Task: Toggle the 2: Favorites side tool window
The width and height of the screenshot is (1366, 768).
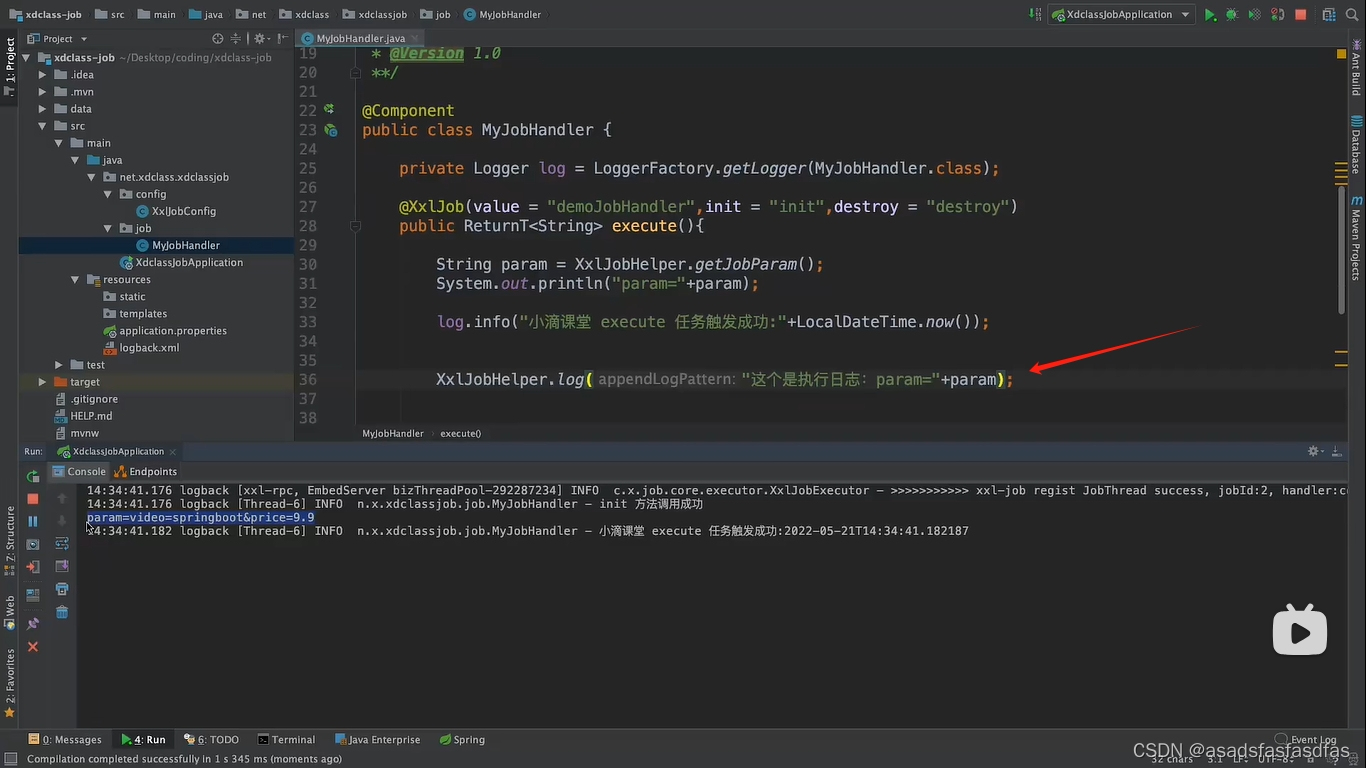Action: [x=10, y=683]
